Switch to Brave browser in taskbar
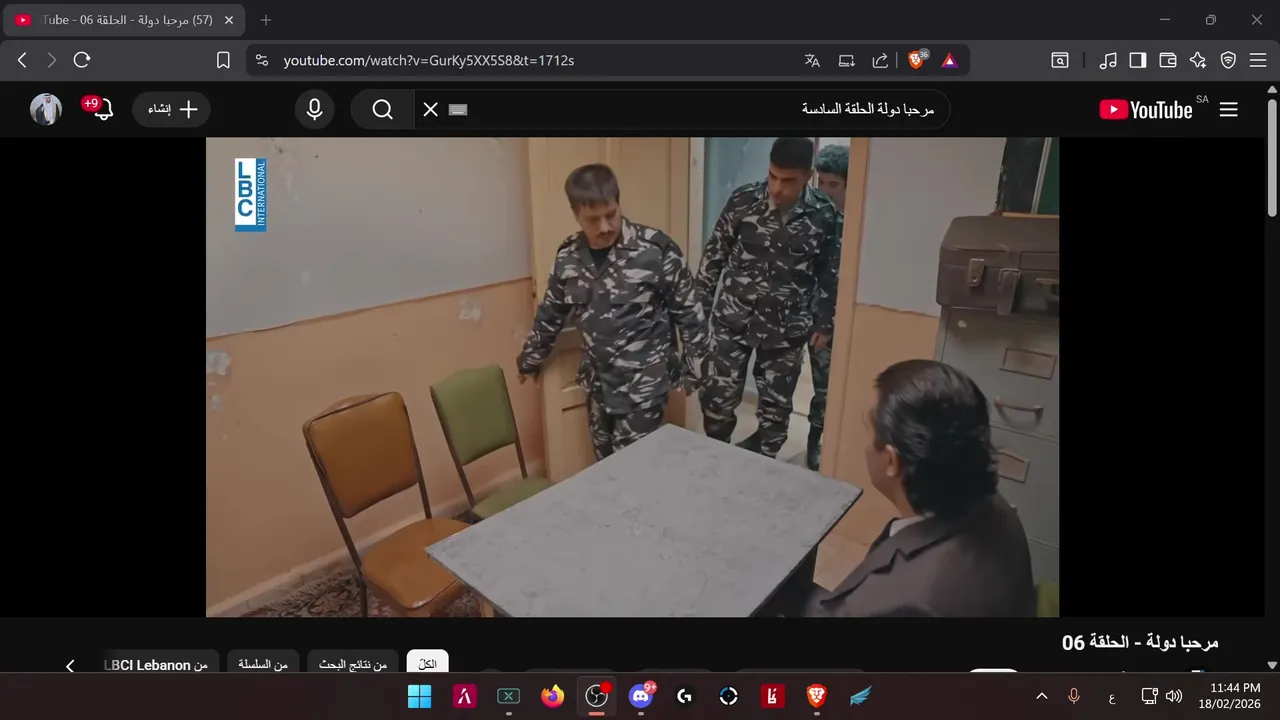 817,696
